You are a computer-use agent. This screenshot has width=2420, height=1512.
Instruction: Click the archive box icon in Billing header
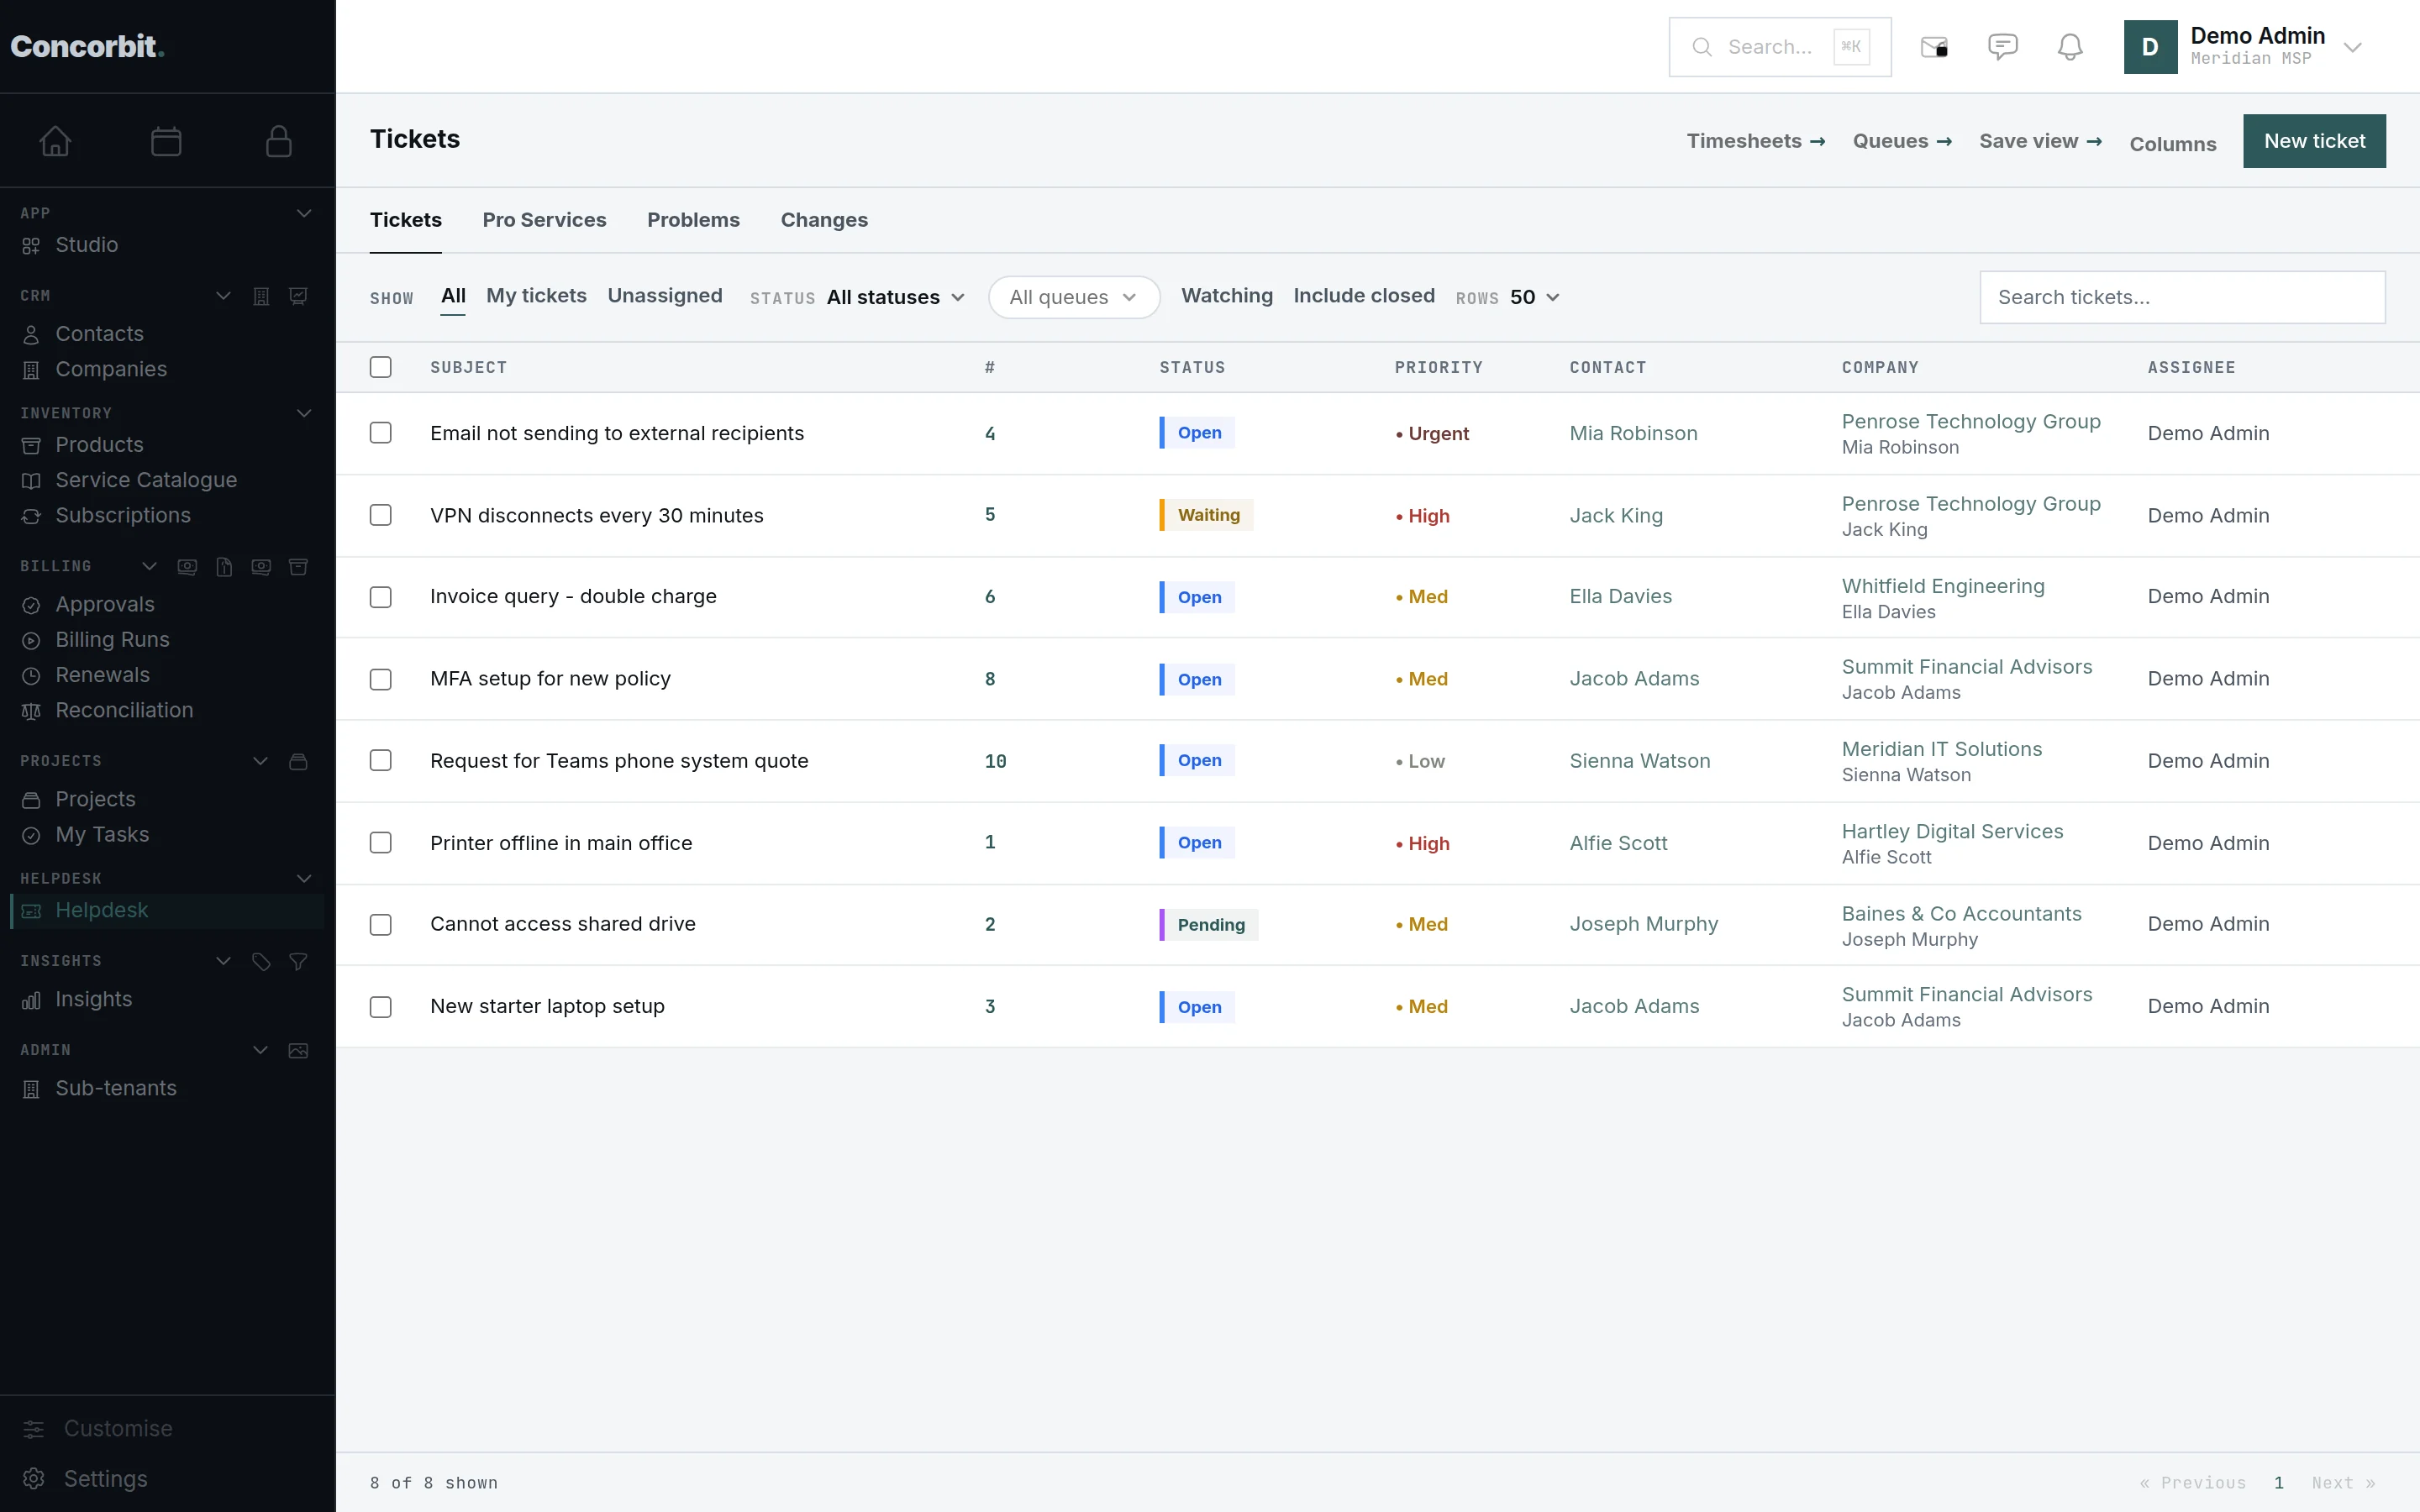298,567
